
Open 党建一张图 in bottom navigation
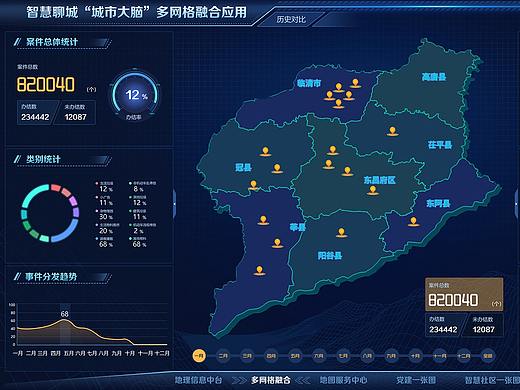click(x=416, y=380)
